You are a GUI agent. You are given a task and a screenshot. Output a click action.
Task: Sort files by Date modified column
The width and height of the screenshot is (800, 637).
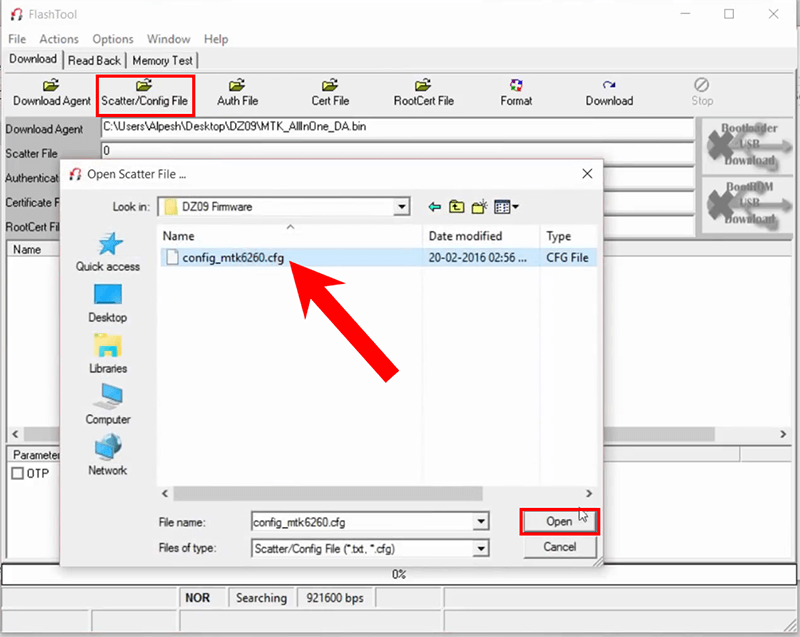(481, 236)
